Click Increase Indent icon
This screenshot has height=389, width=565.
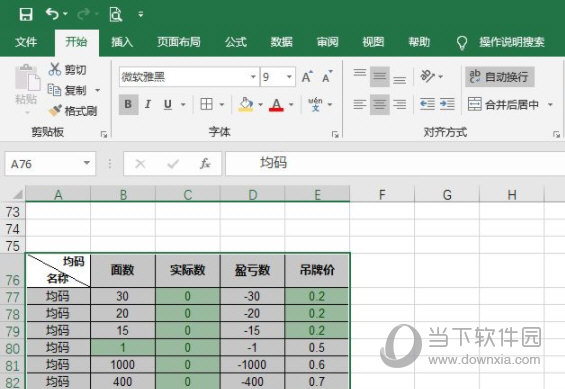click(447, 104)
